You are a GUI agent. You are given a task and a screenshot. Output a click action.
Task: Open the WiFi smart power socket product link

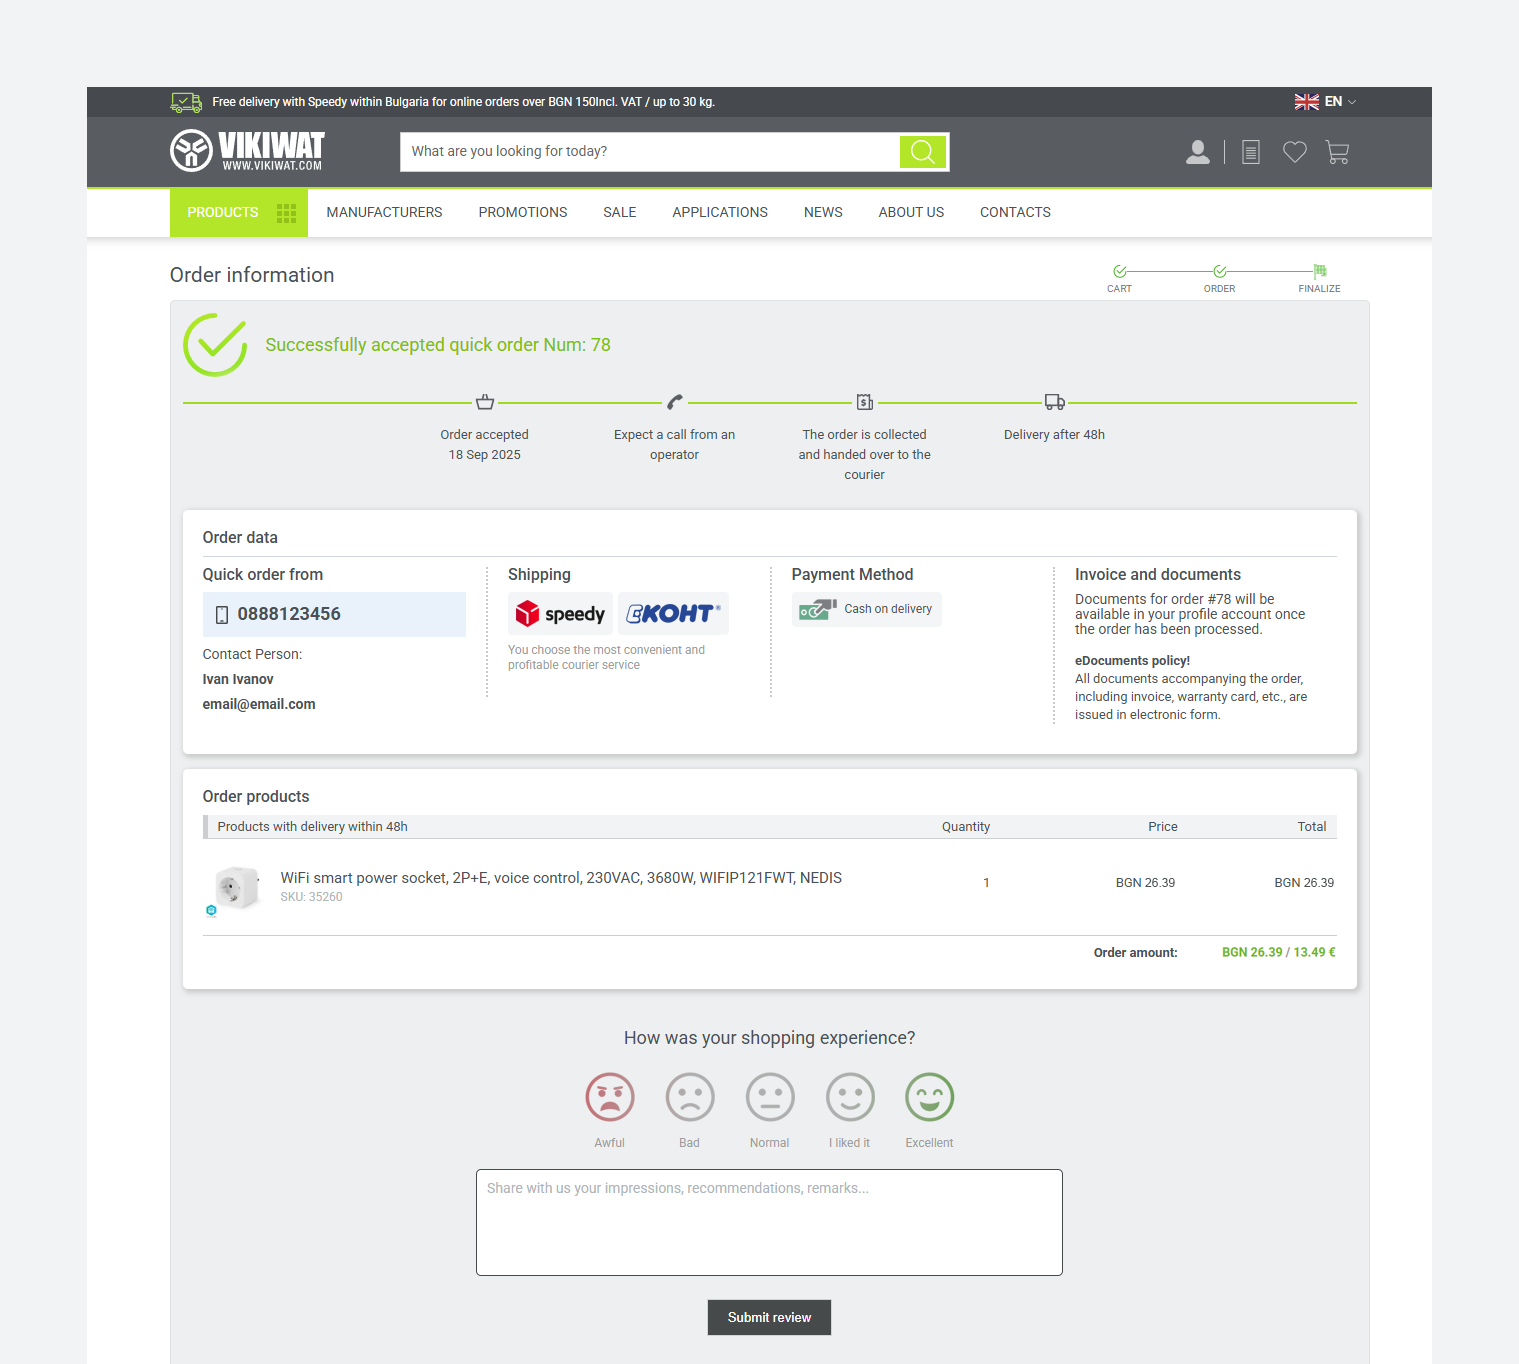tap(560, 878)
